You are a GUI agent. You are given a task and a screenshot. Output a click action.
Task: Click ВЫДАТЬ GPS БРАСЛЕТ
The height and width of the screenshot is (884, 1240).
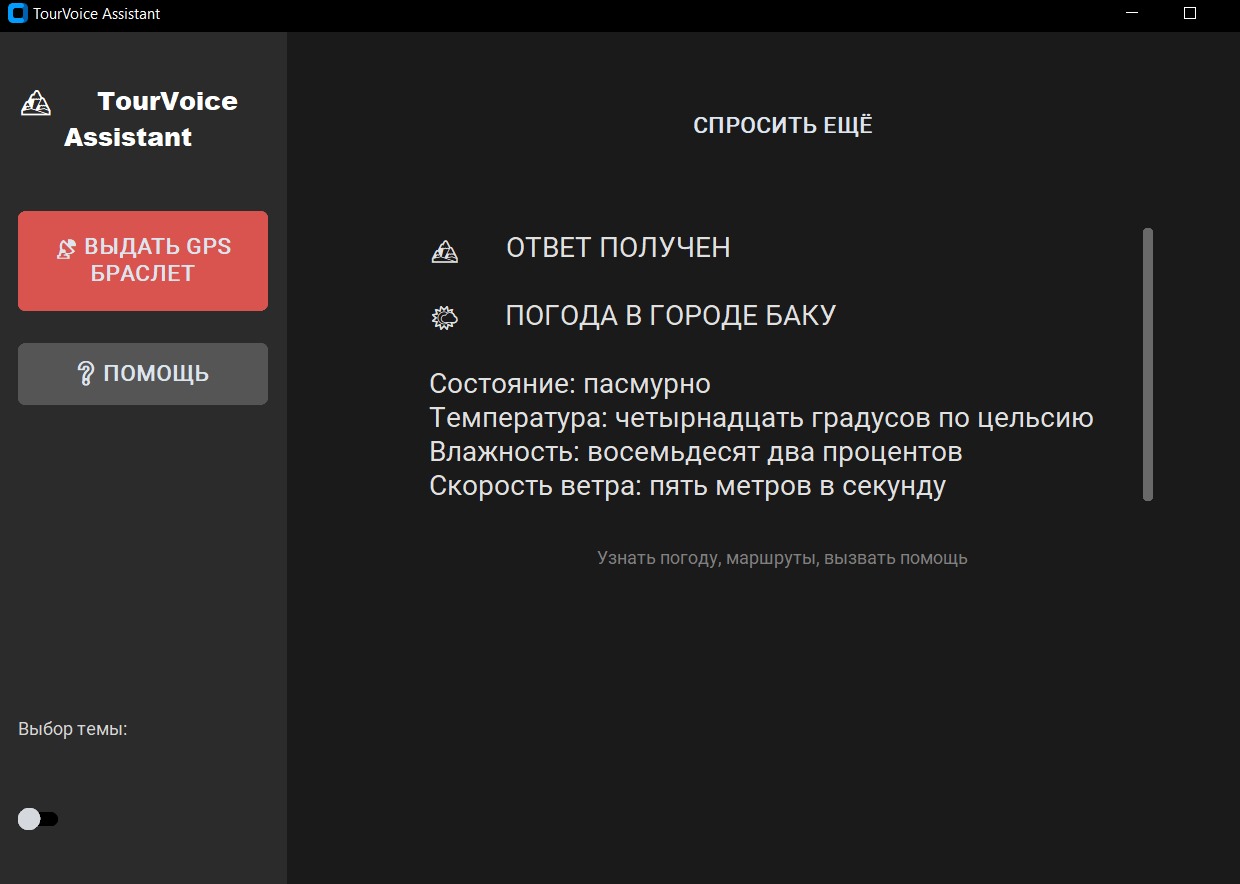(x=142, y=260)
